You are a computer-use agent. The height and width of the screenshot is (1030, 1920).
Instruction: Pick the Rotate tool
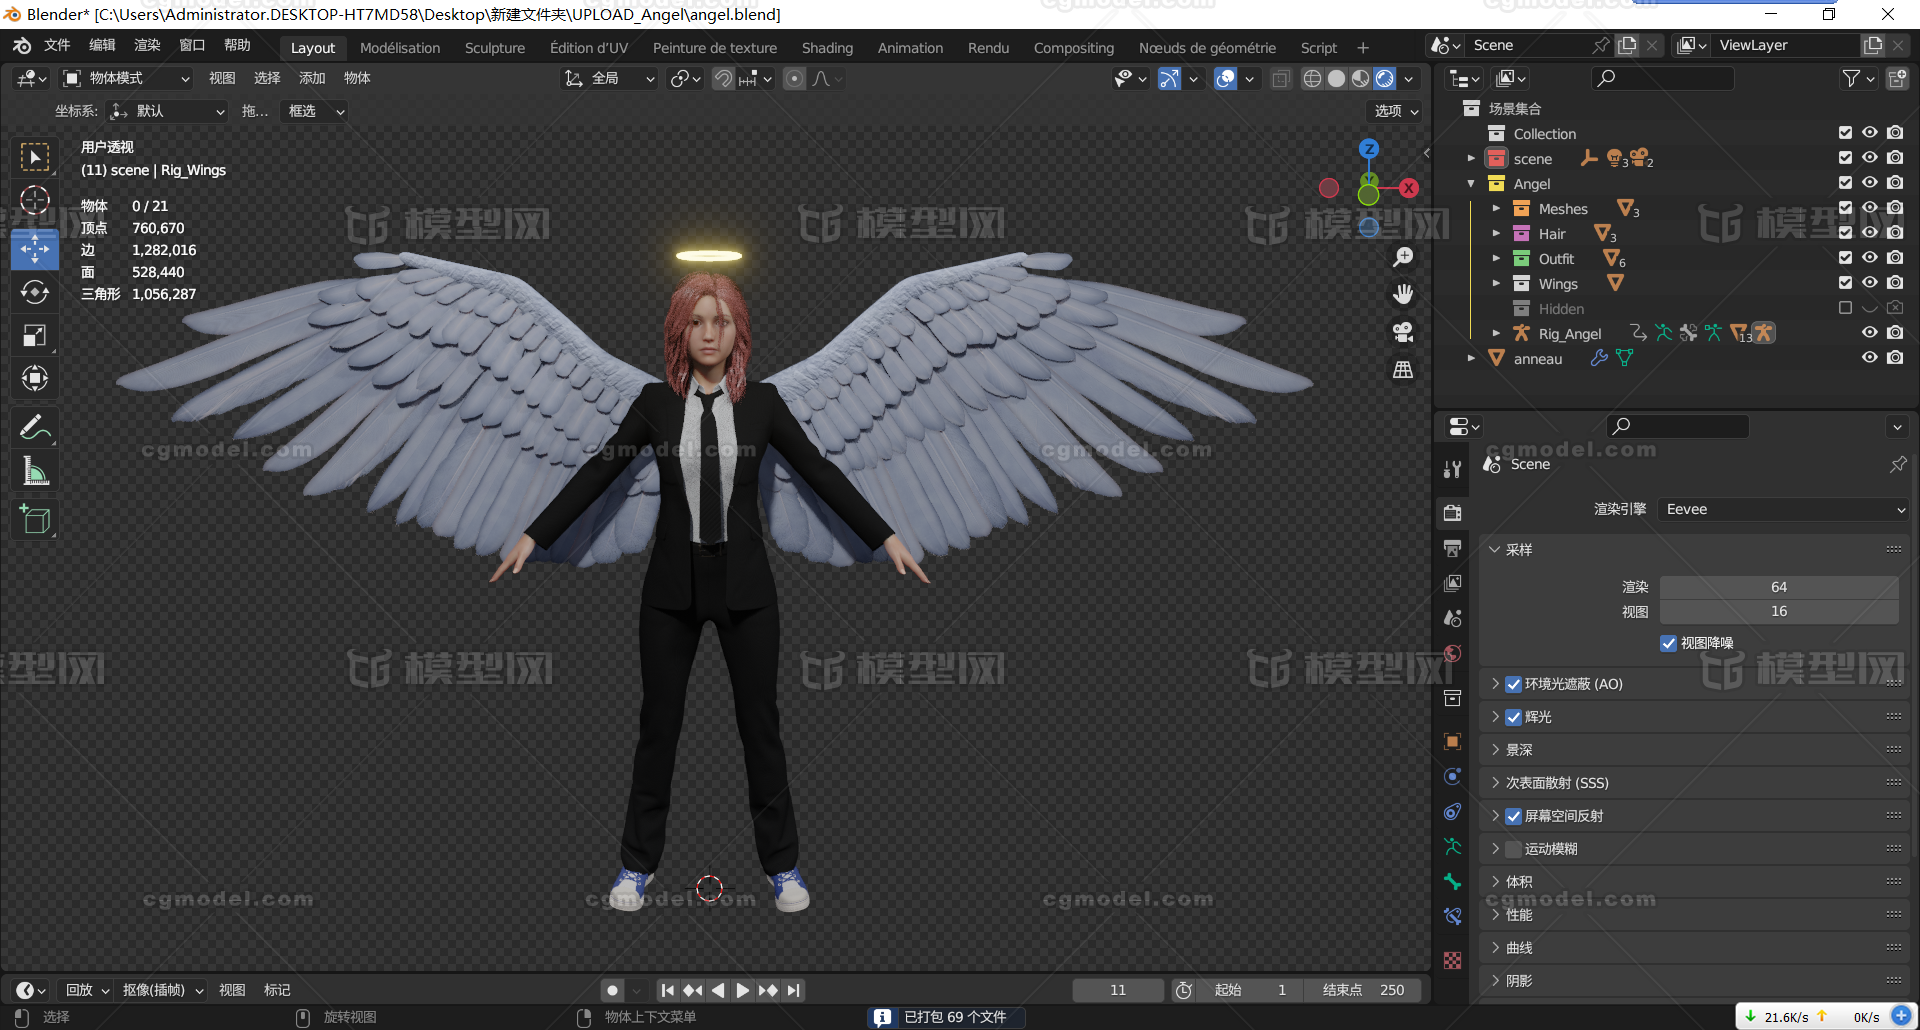35,292
